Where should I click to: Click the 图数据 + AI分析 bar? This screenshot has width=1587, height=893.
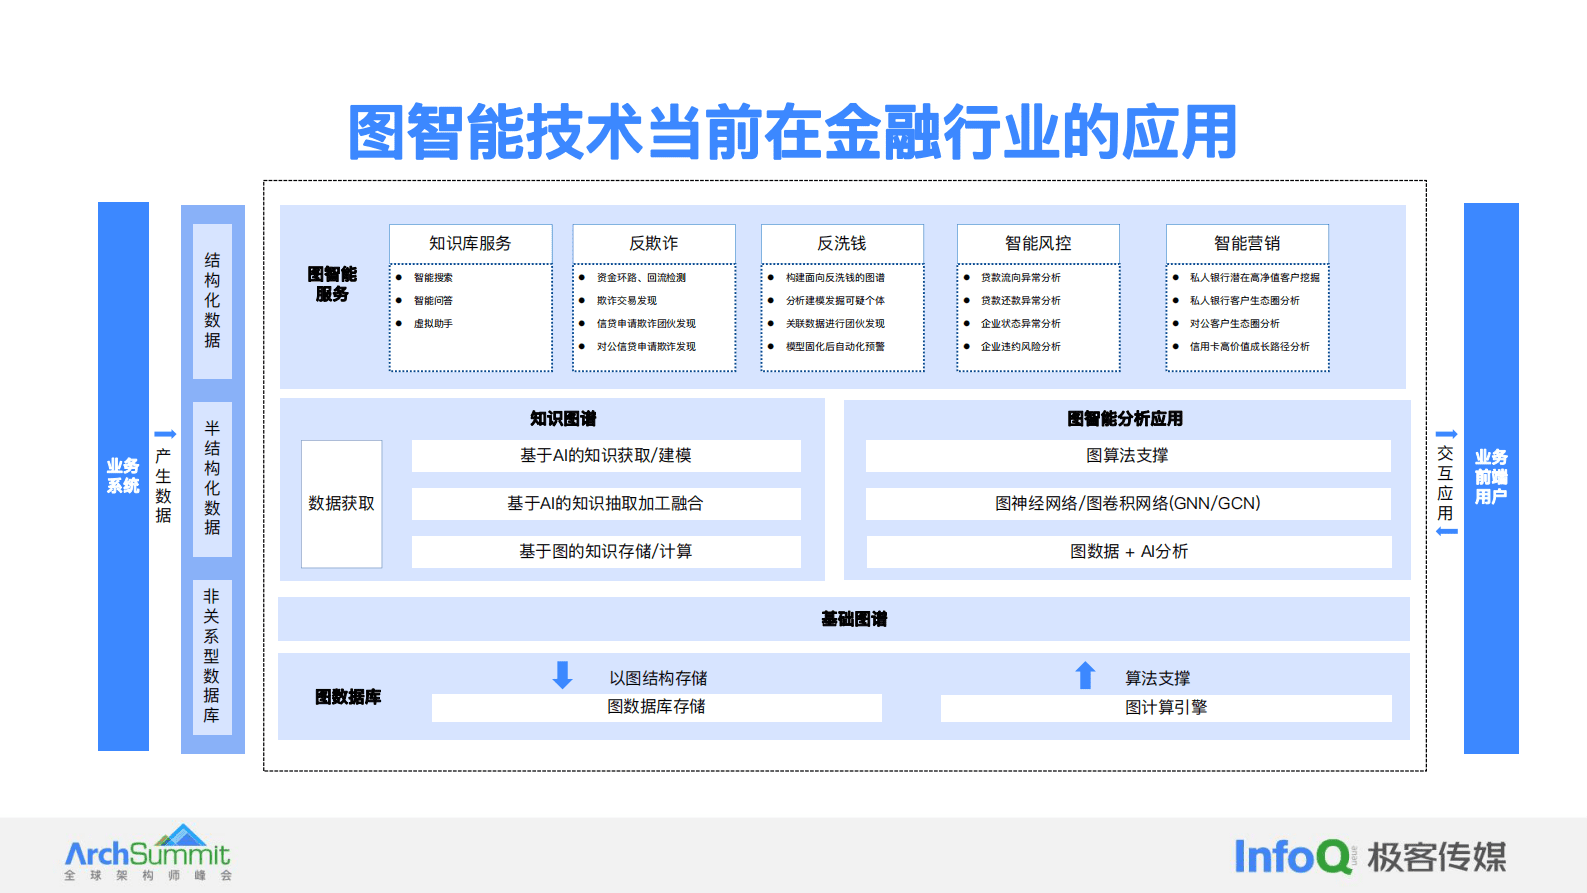[x=1129, y=552]
